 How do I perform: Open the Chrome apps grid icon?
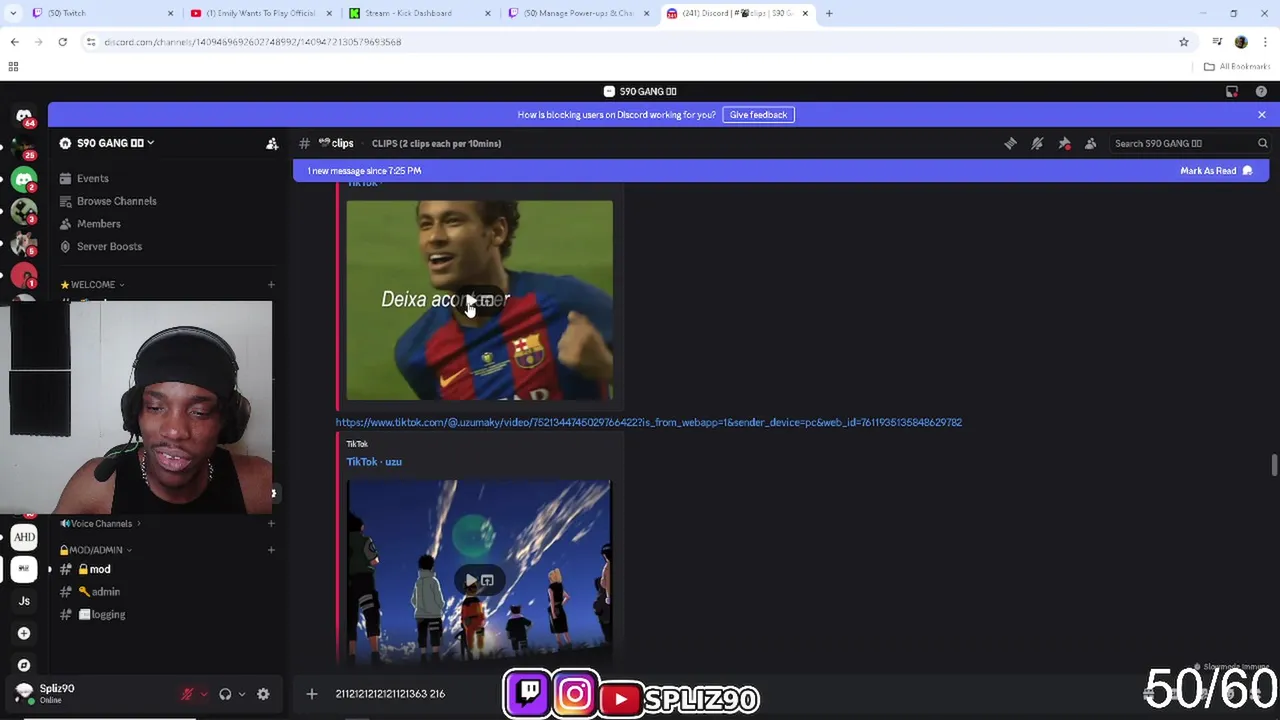point(13,67)
